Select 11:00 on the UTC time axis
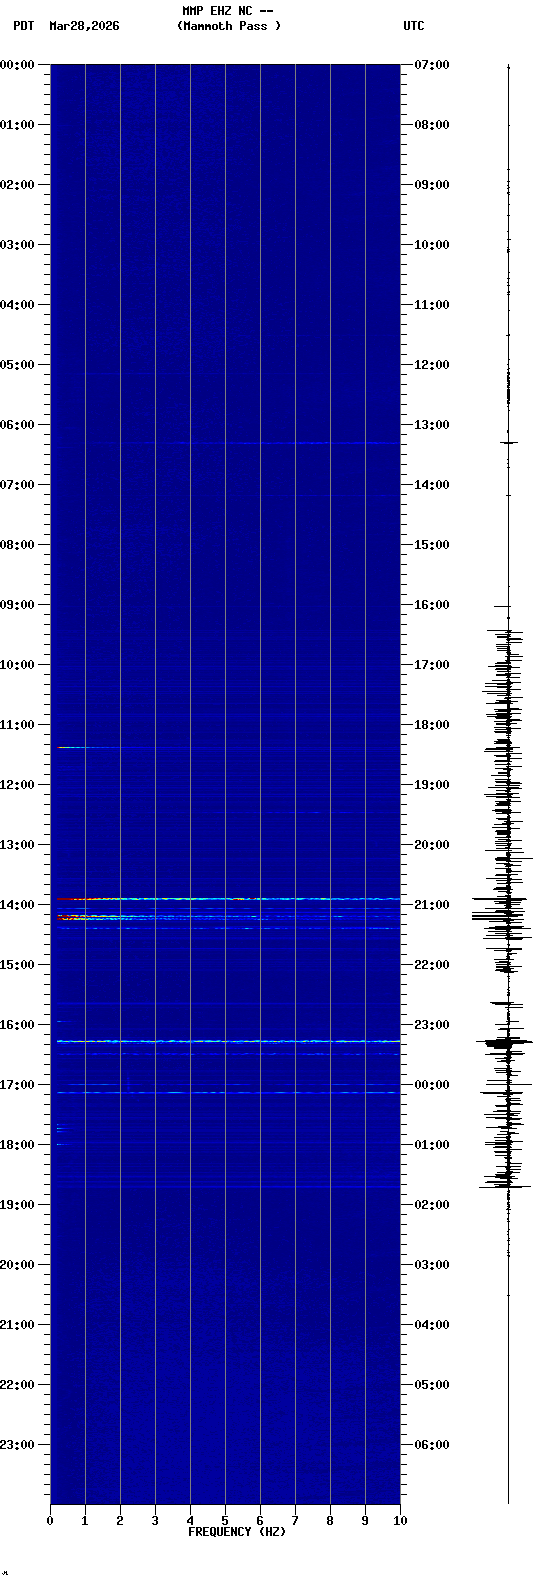552x1584 pixels. (x=432, y=305)
